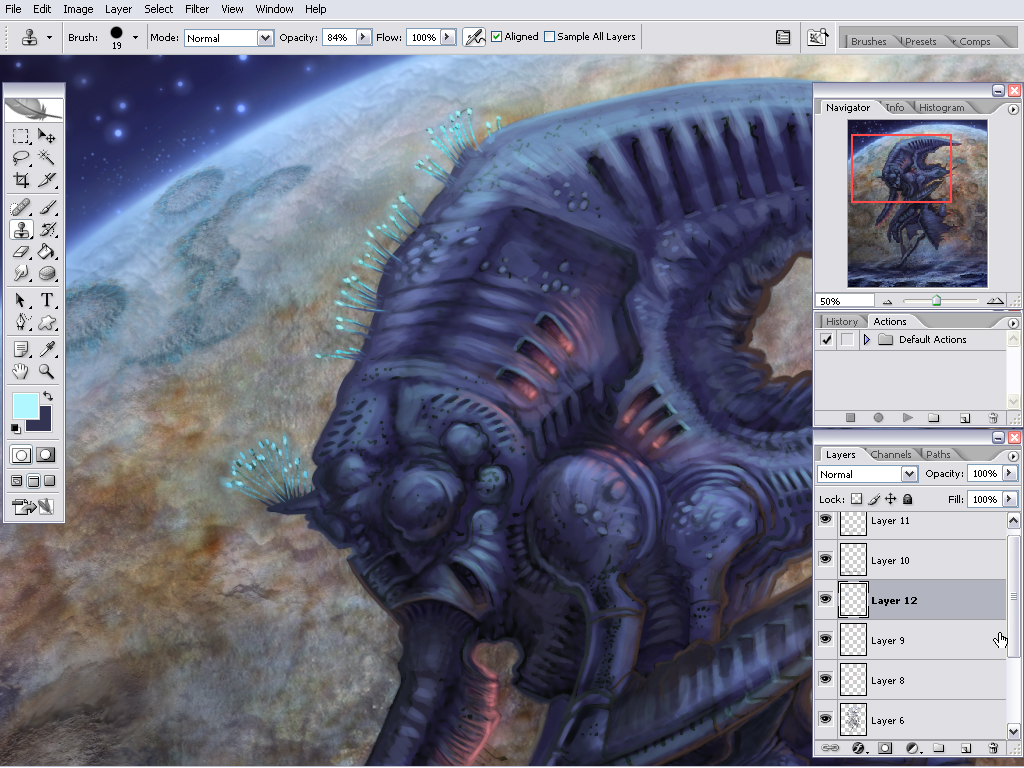Open the Filter menu
The height and width of the screenshot is (768, 1024).
click(x=197, y=9)
